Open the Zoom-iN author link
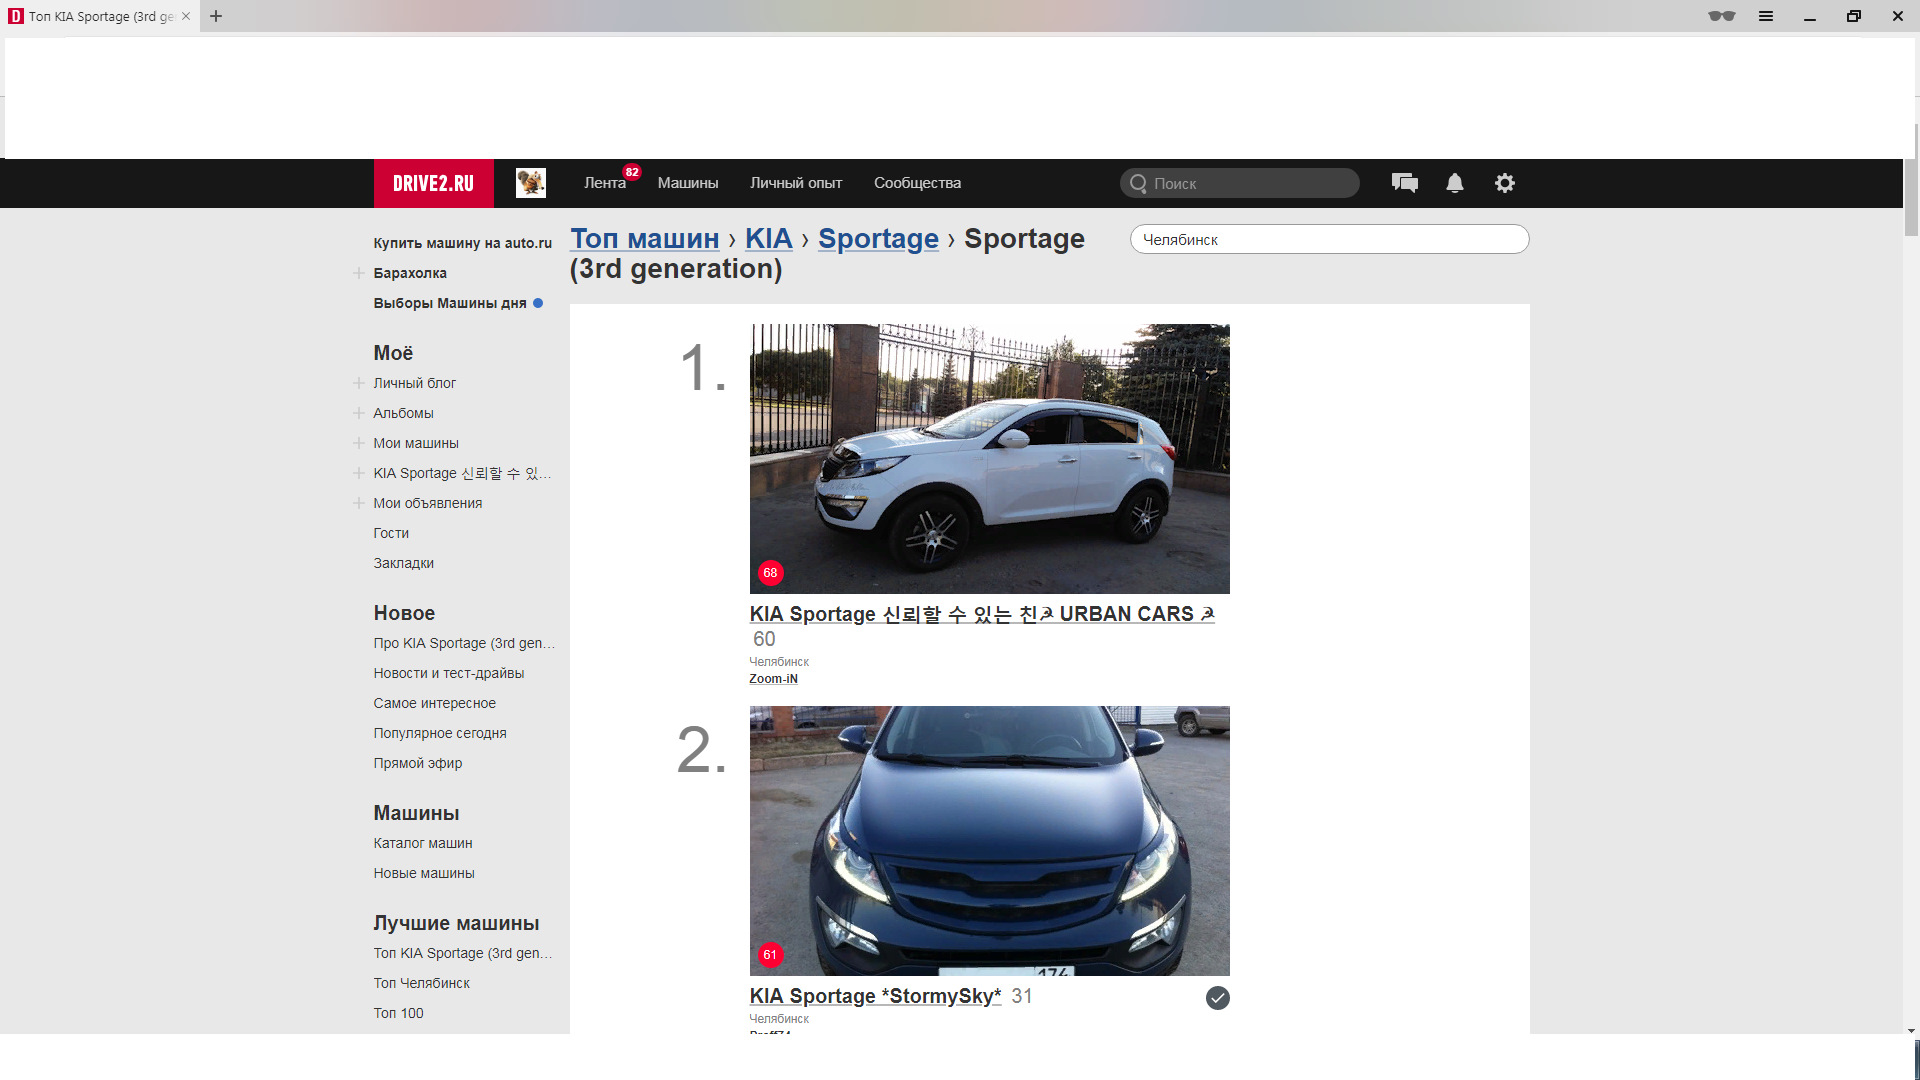The height and width of the screenshot is (1080, 1920). click(x=773, y=679)
